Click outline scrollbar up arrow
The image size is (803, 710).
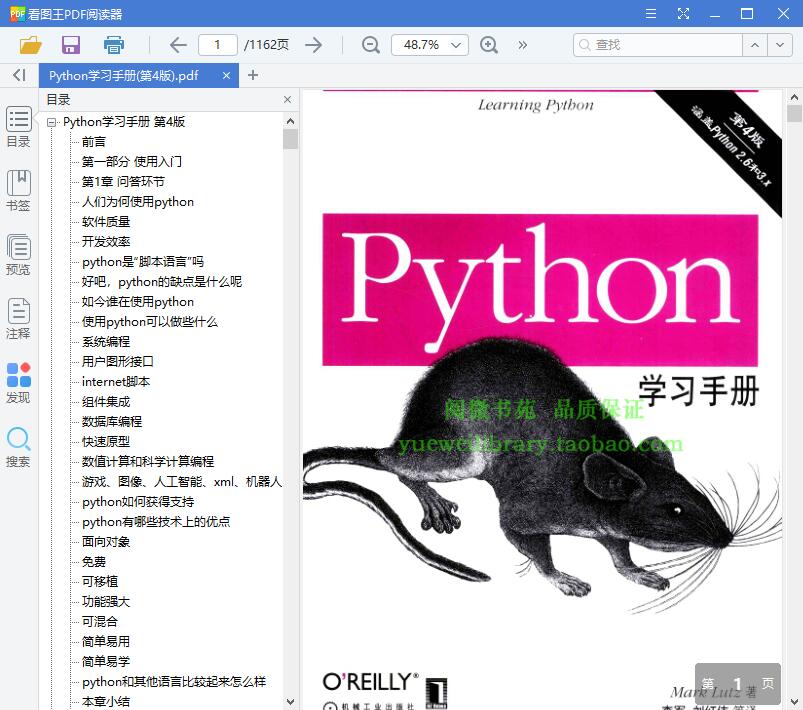point(290,121)
